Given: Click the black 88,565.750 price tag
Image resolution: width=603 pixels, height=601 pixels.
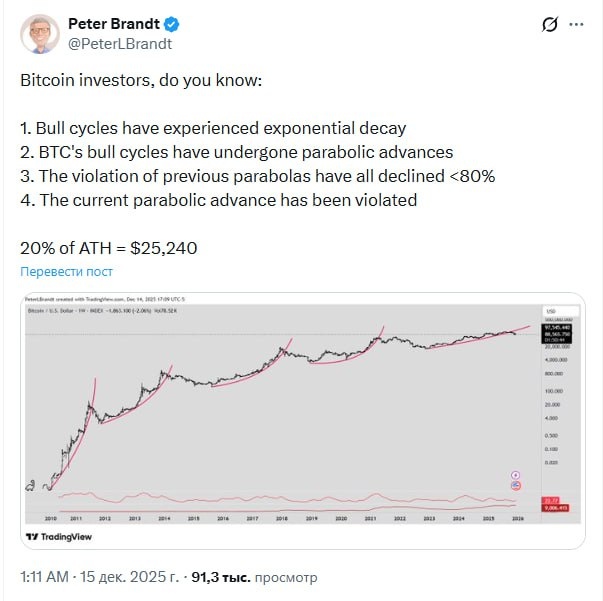Looking at the screenshot, I should 550,334.
